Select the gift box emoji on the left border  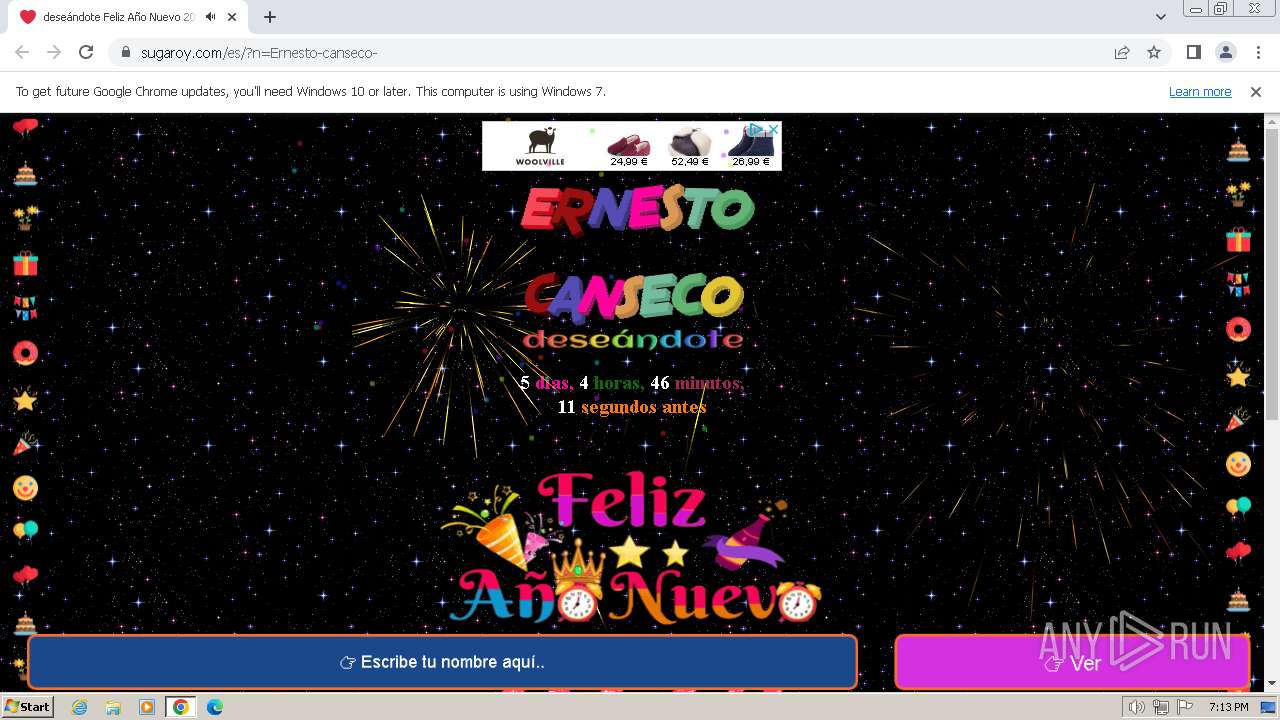(x=25, y=263)
